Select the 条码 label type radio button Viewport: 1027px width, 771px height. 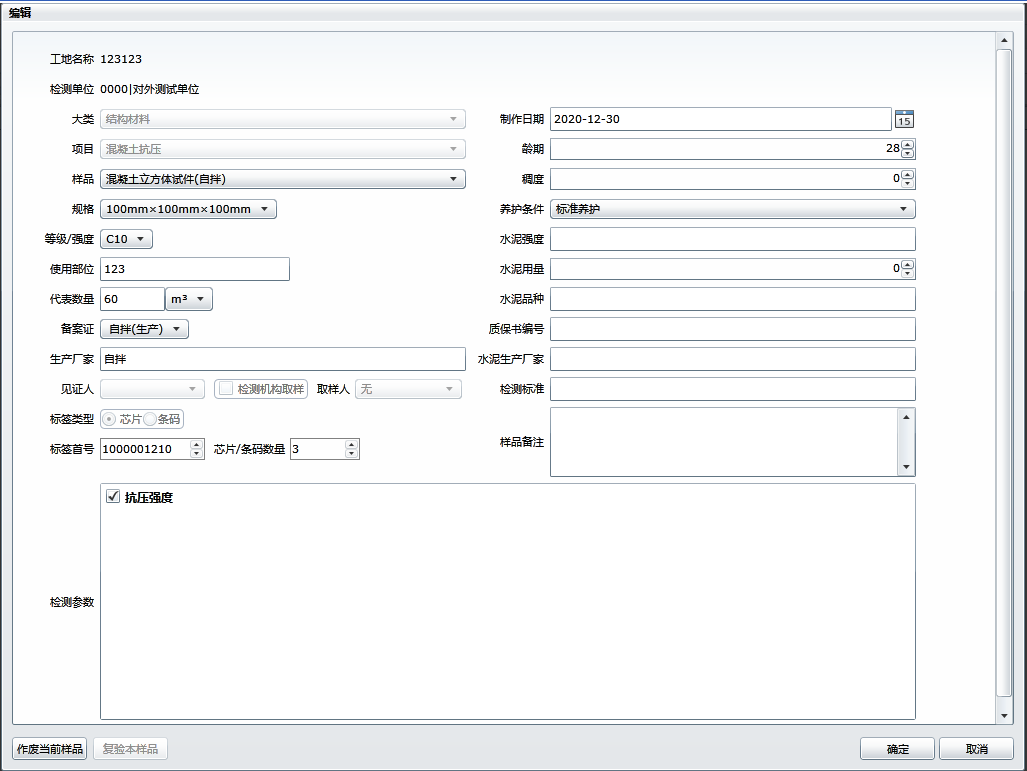pyautogui.click(x=150, y=419)
